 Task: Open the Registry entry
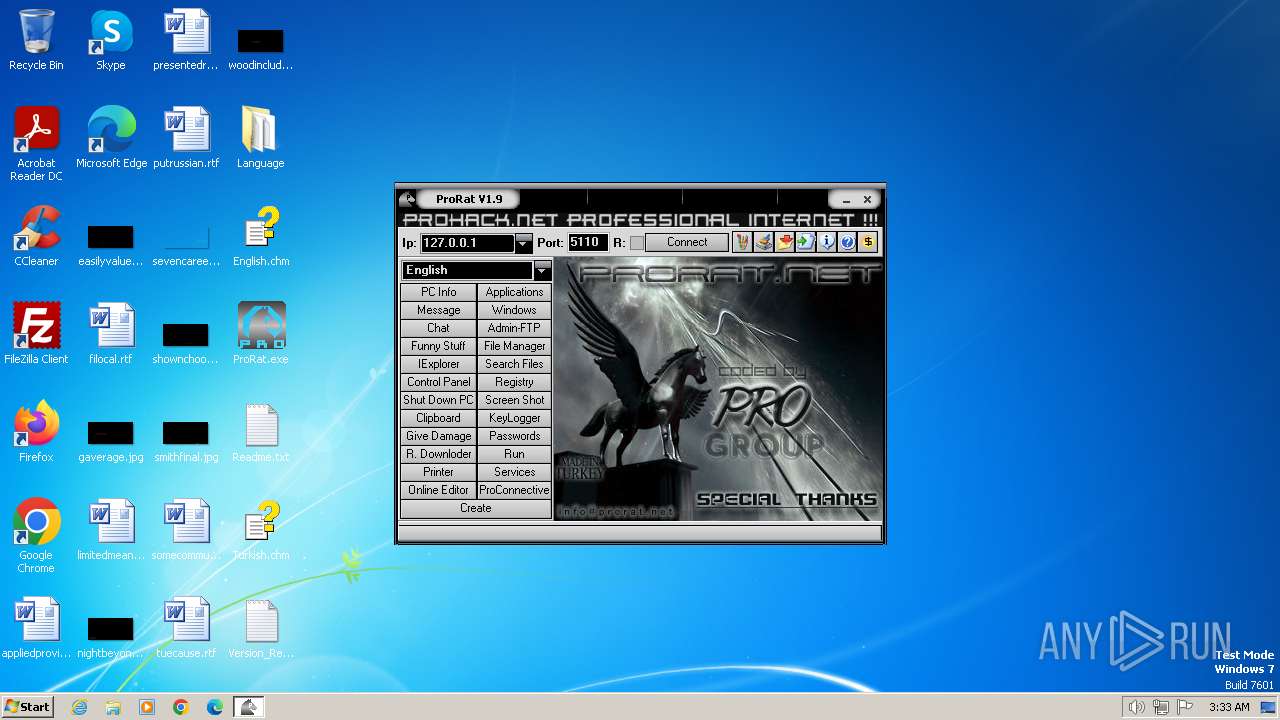(514, 382)
